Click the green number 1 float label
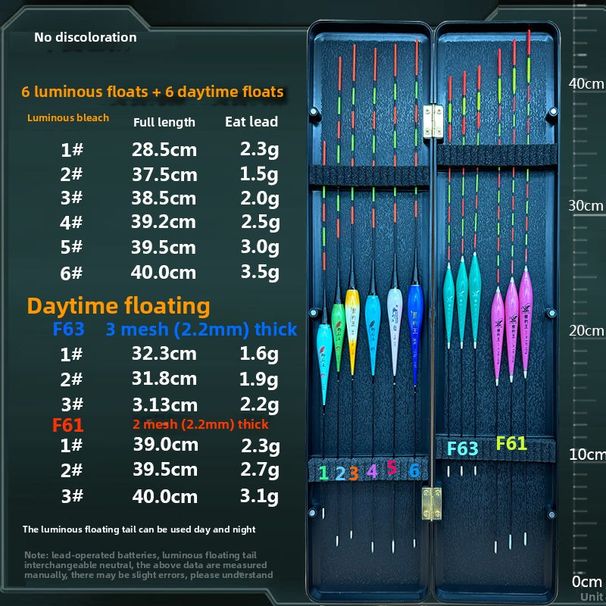 click(323, 472)
